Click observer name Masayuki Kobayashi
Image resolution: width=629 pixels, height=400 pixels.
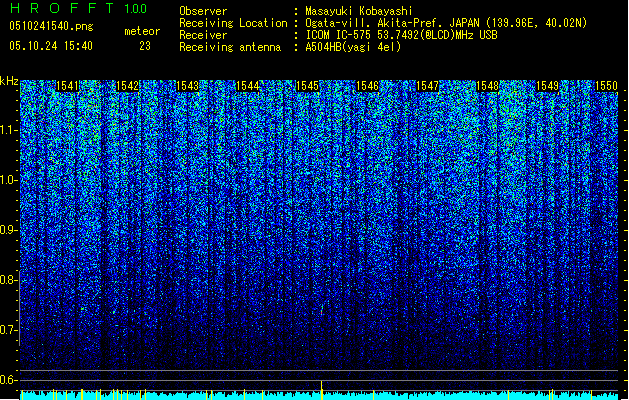tap(358, 11)
